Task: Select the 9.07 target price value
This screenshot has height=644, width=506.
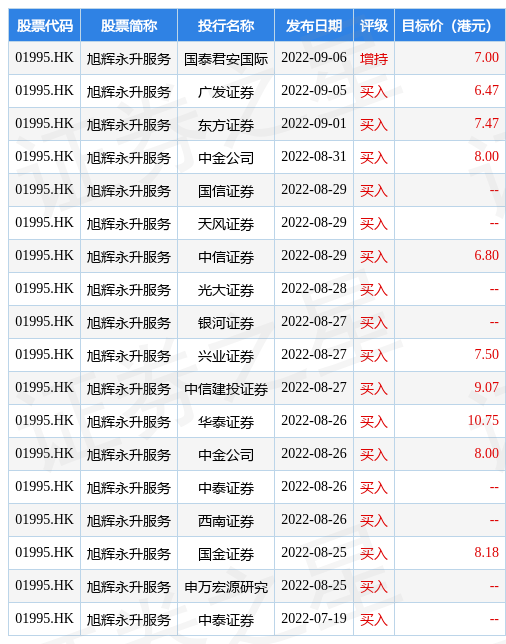Action: point(486,387)
